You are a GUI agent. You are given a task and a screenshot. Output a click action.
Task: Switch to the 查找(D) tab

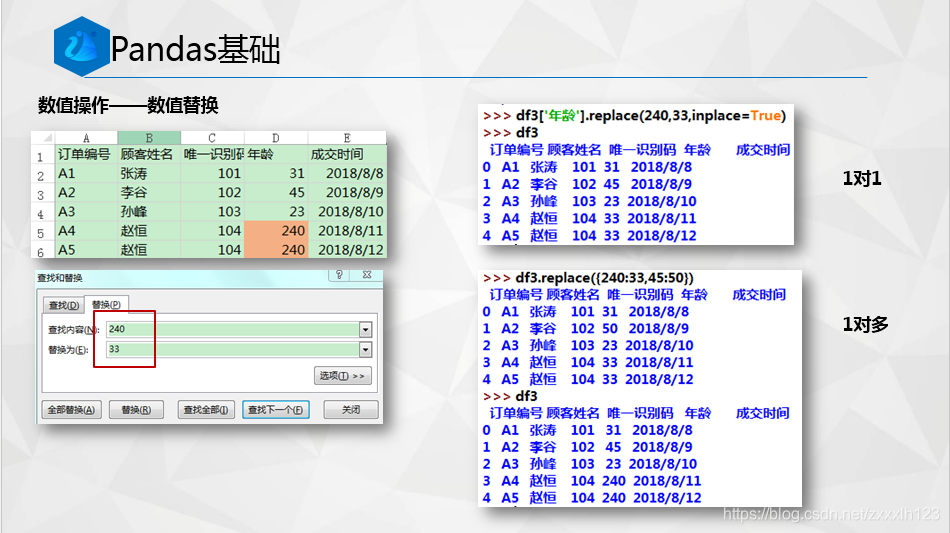[x=64, y=305]
